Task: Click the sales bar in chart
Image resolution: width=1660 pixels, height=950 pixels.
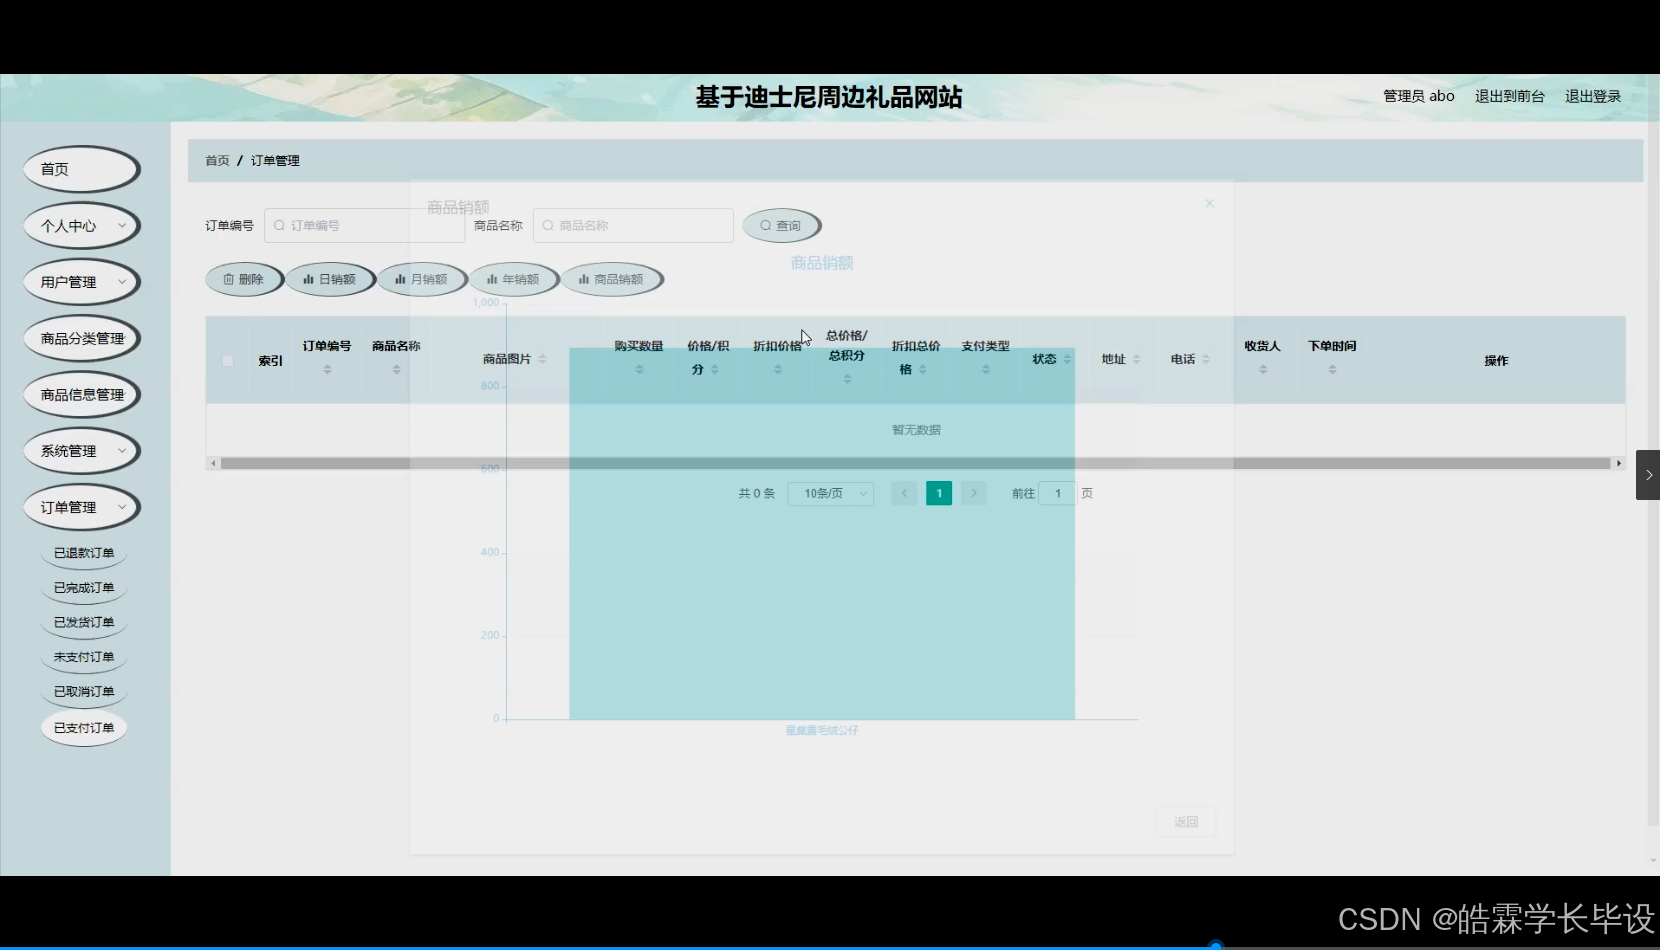Action: (822, 534)
